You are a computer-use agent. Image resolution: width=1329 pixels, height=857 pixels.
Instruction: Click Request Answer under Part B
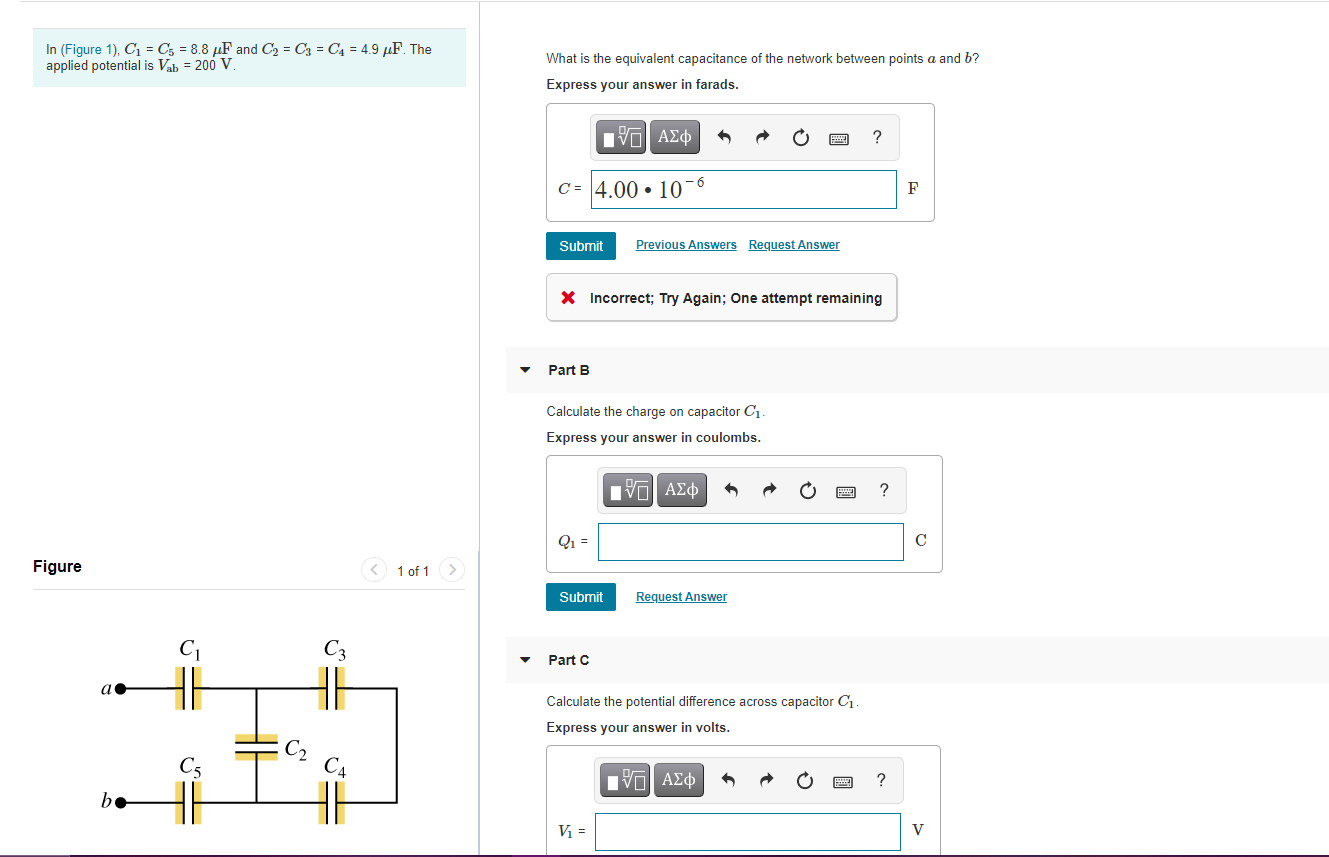tap(681, 596)
